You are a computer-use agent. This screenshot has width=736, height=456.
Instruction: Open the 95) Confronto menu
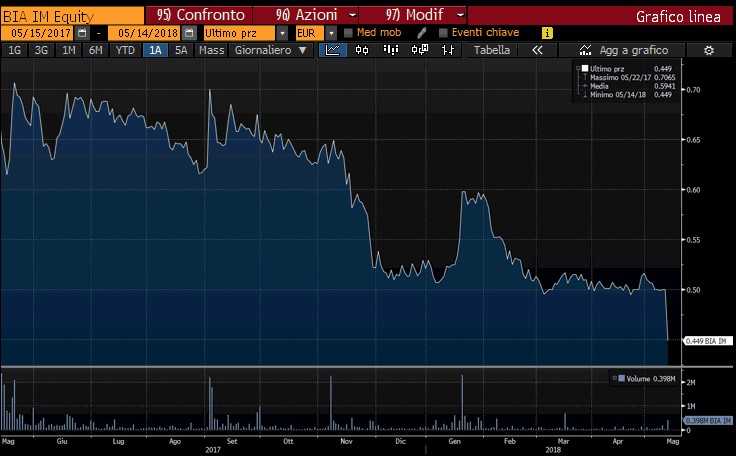click(x=200, y=15)
